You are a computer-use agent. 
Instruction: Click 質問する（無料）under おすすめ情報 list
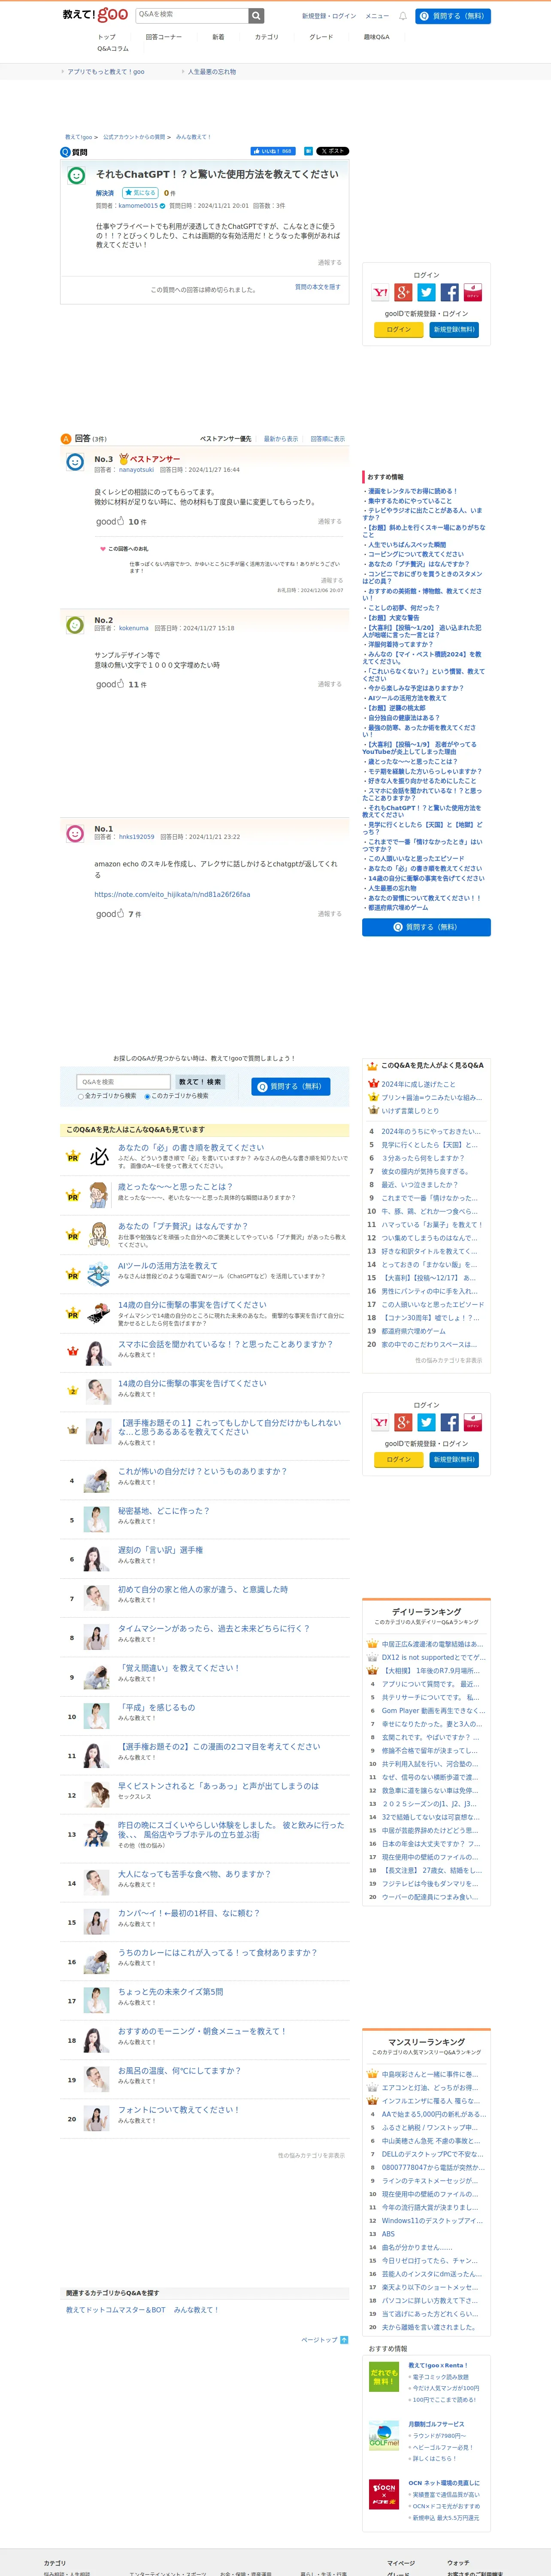[x=426, y=927]
